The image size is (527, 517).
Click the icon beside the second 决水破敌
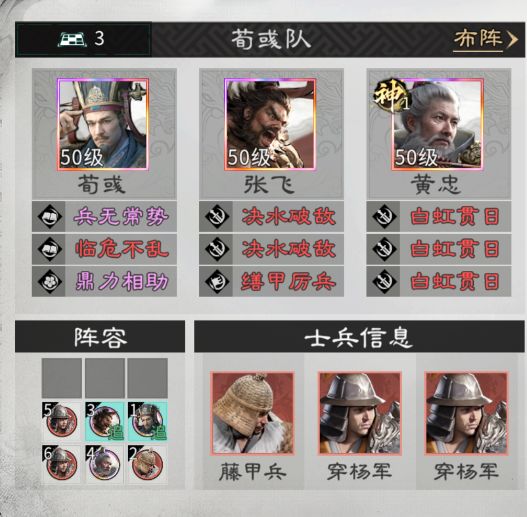point(217,249)
